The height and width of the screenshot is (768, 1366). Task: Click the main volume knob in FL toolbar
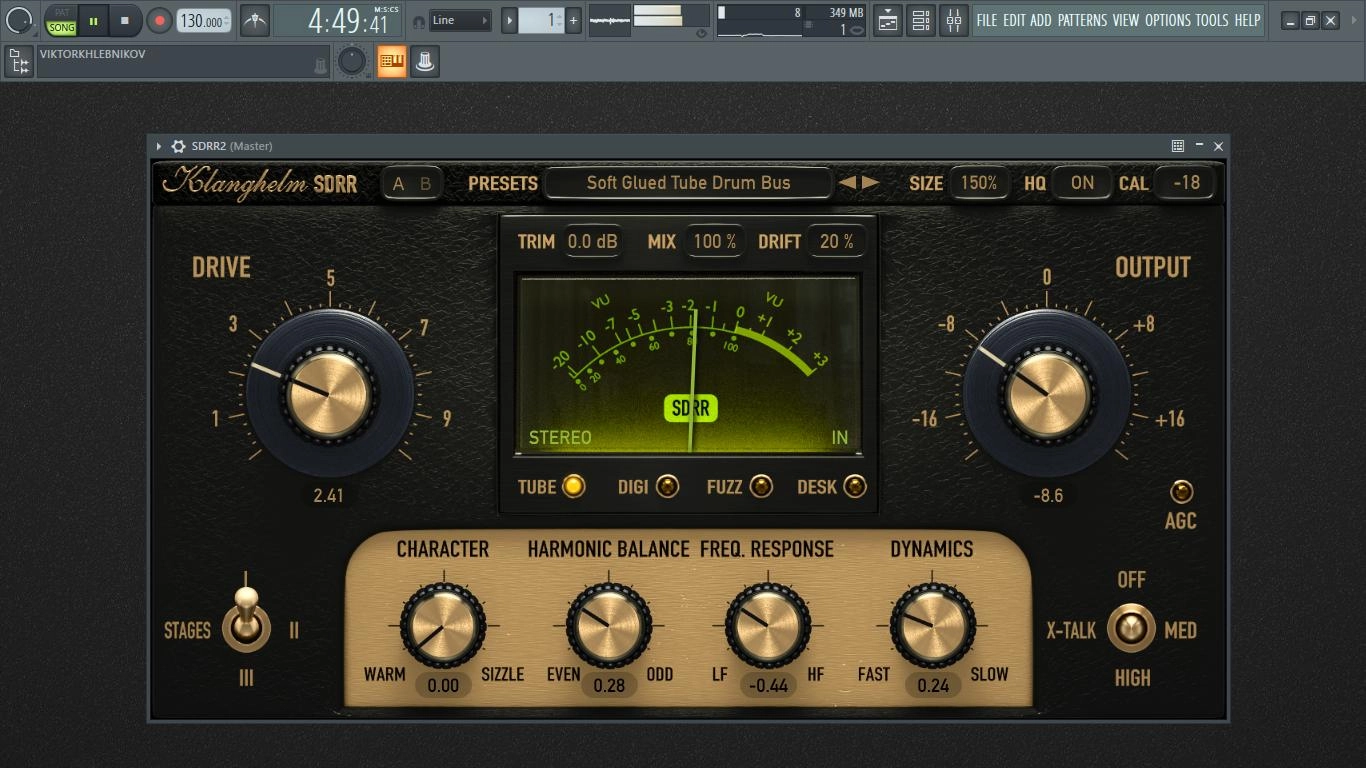(19, 19)
